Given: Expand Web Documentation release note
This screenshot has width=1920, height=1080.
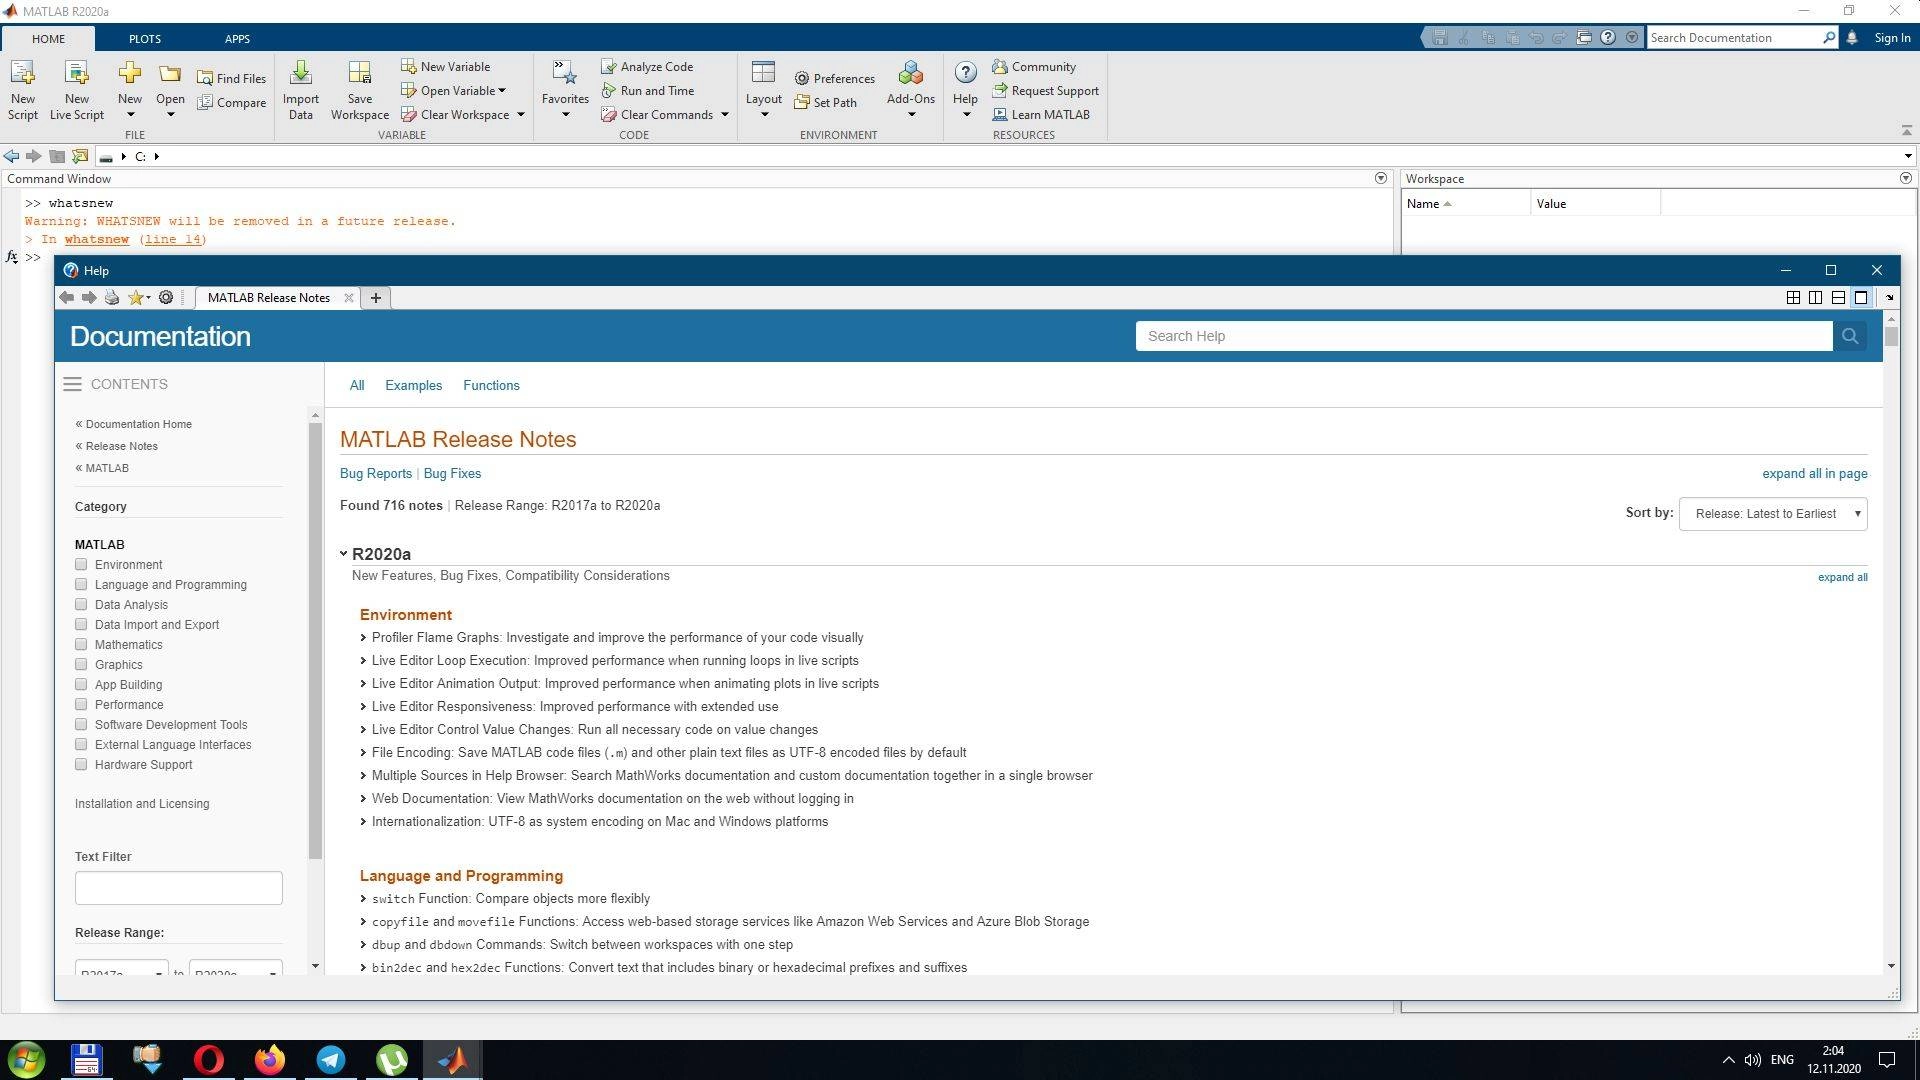Looking at the screenshot, I should (363, 799).
